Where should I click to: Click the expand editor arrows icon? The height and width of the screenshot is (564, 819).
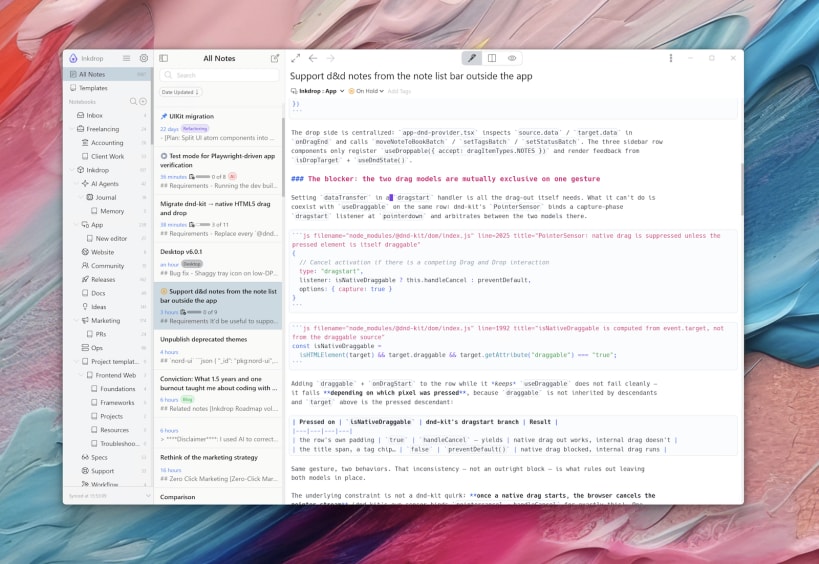pyautogui.click(x=296, y=58)
